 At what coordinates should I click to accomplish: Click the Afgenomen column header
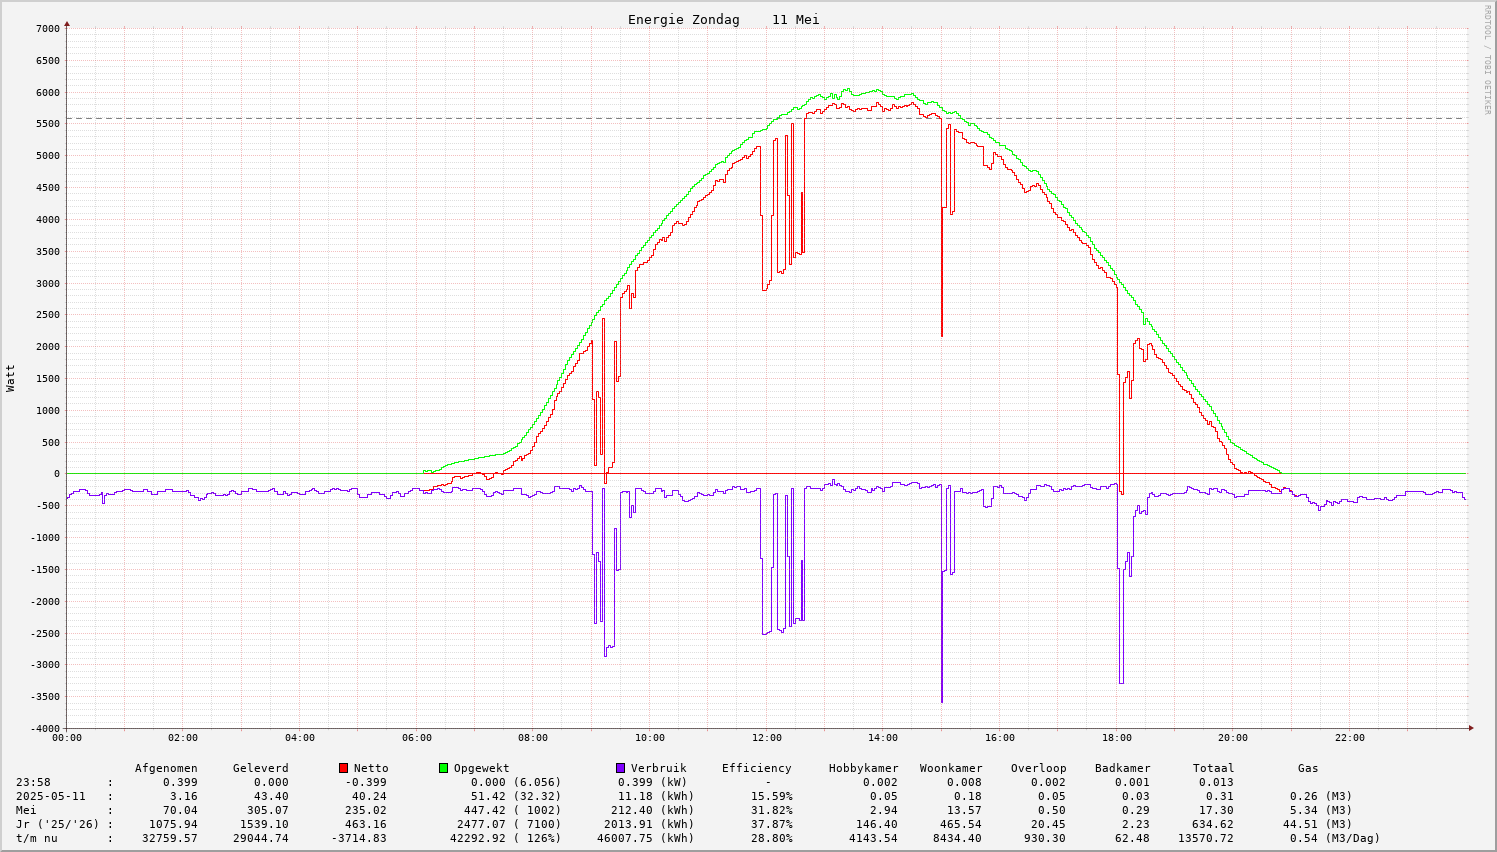(166, 768)
